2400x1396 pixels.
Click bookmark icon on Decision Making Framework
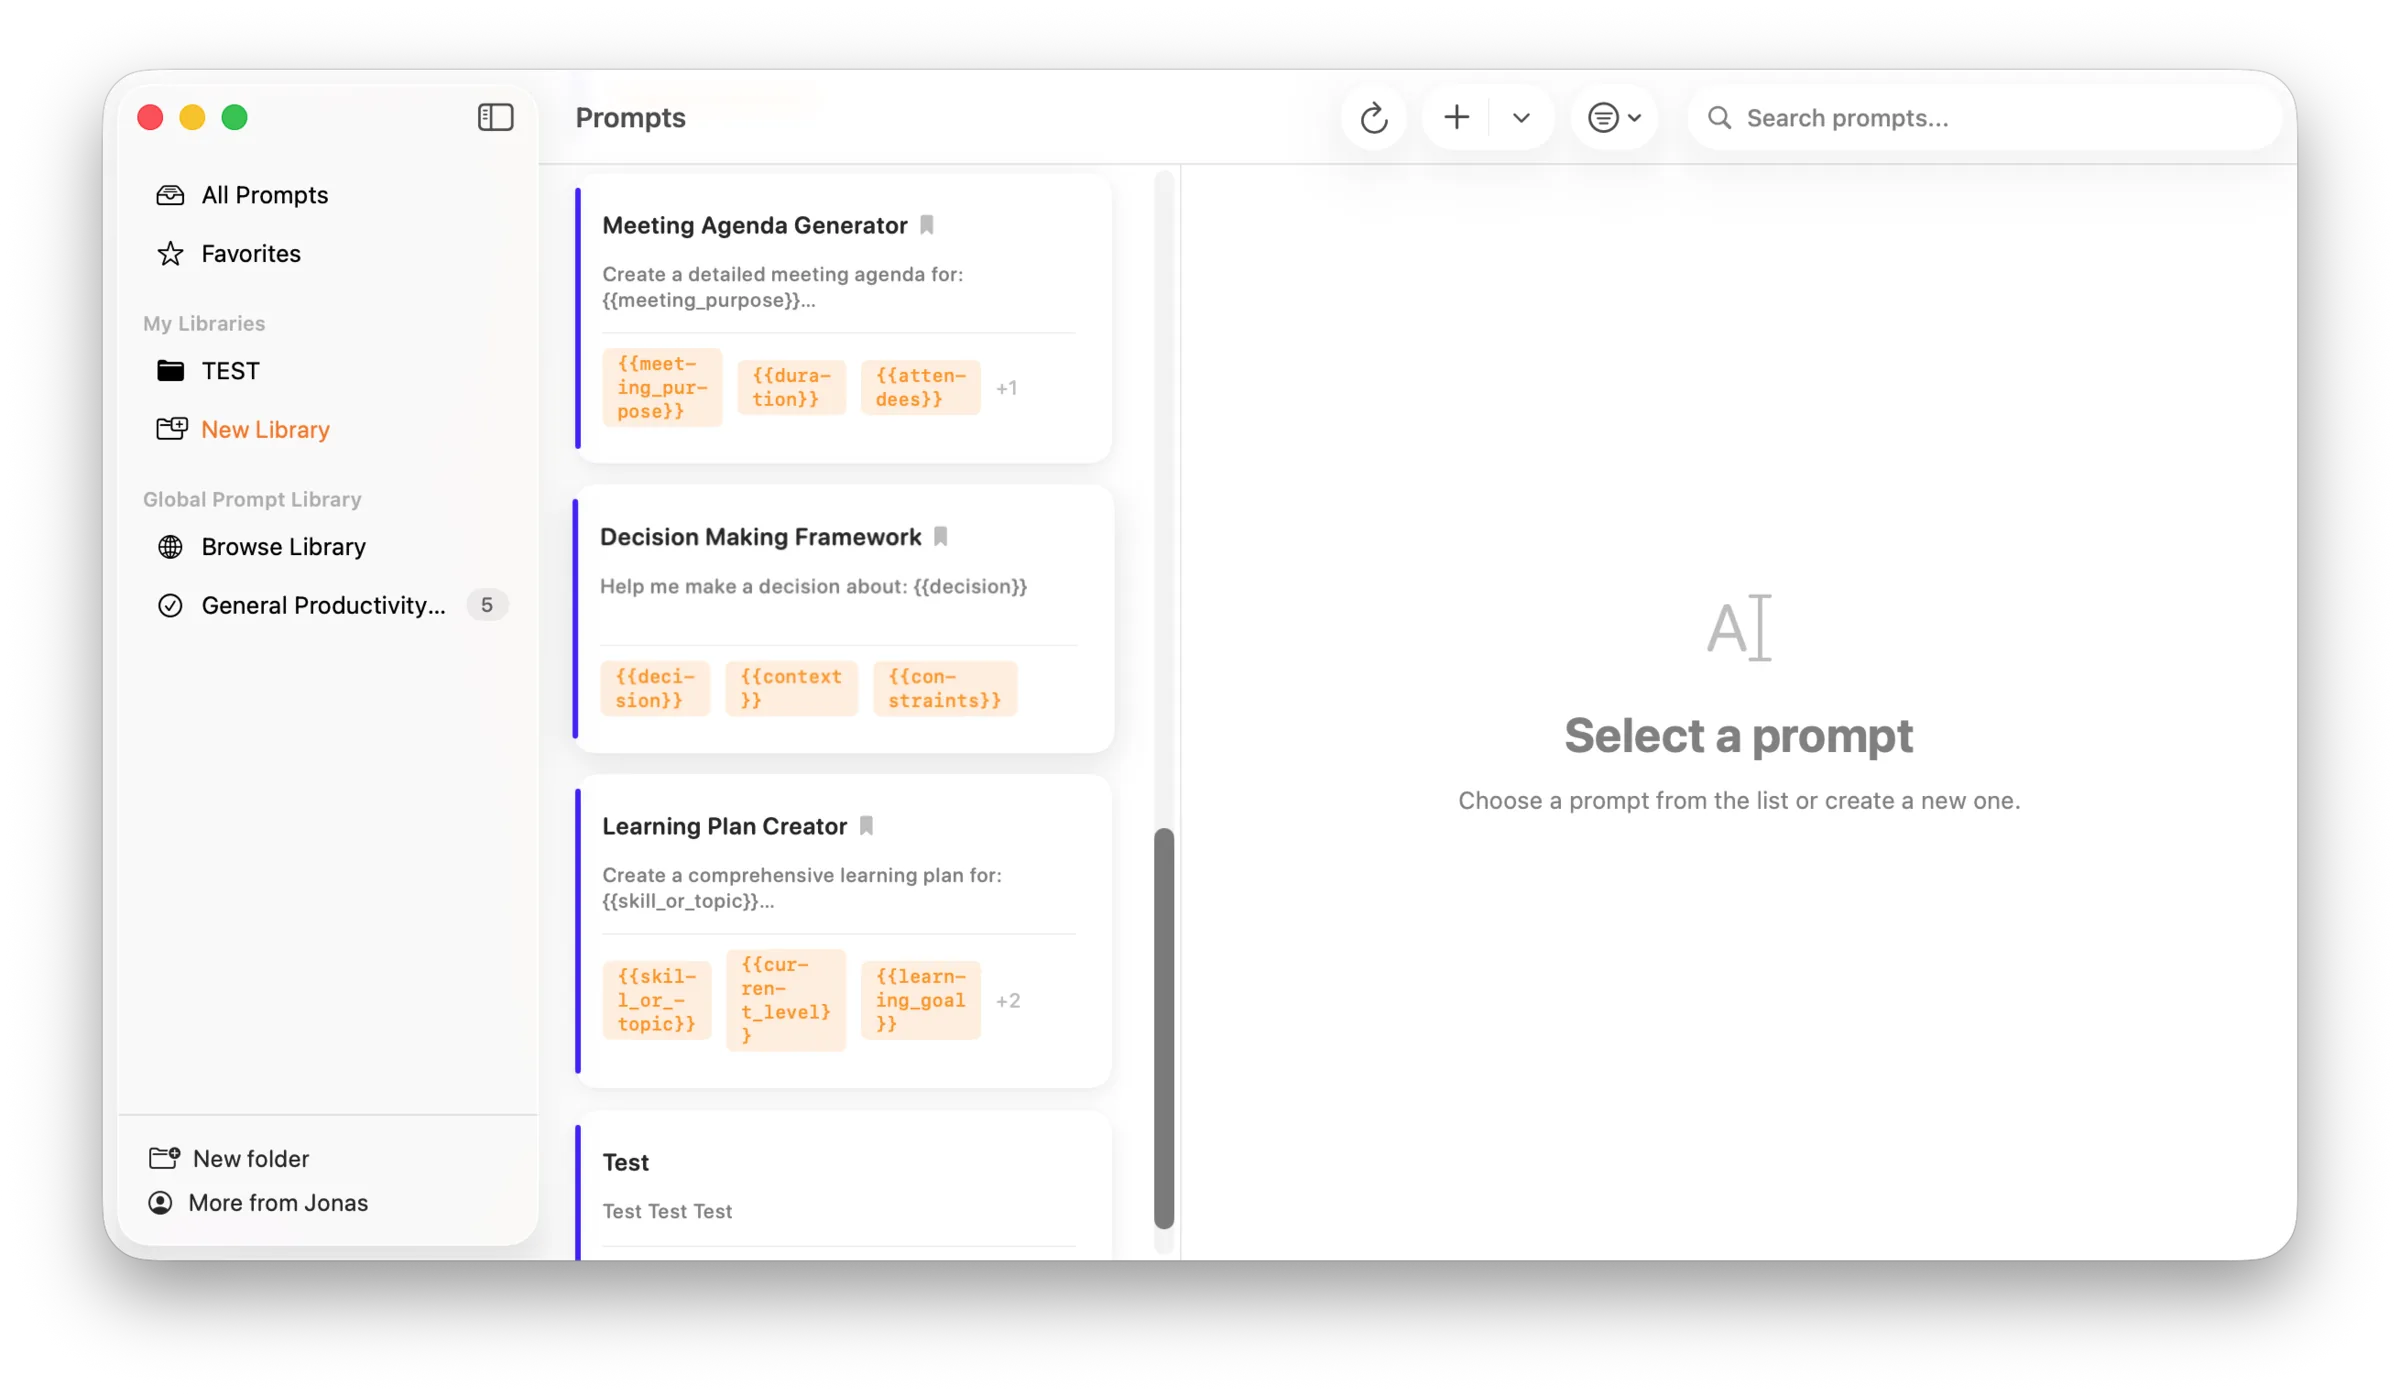[941, 537]
